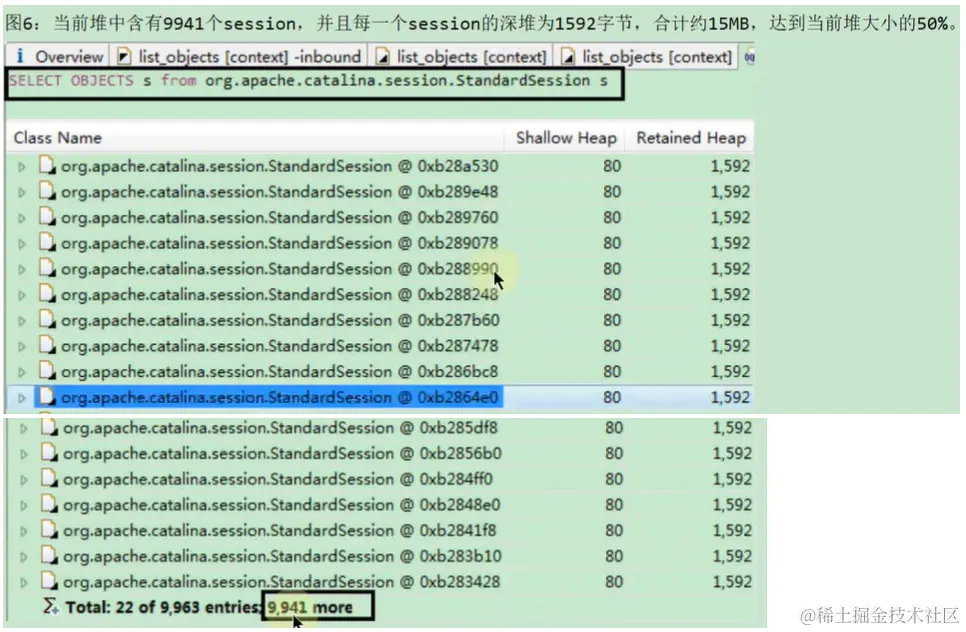Click object icon of 0xb28a530 row
Screen dimensions: 966x632
(x=47, y=165)
